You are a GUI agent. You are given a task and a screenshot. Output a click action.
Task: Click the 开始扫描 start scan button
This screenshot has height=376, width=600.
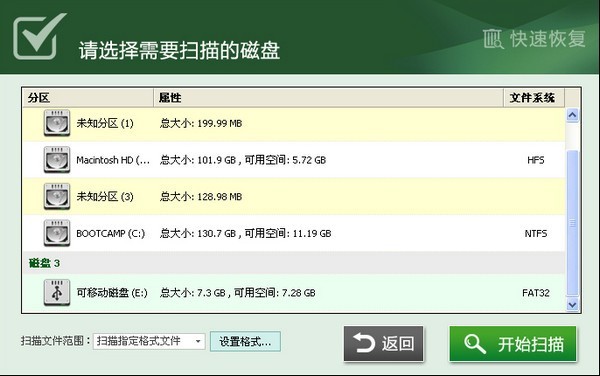click(x=513, y=343)
